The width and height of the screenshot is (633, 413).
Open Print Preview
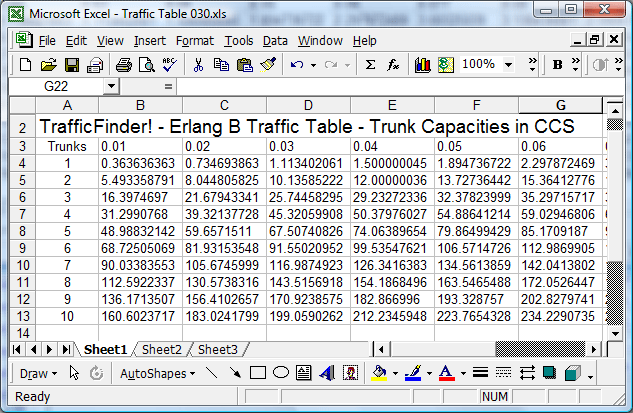[147, 65]
